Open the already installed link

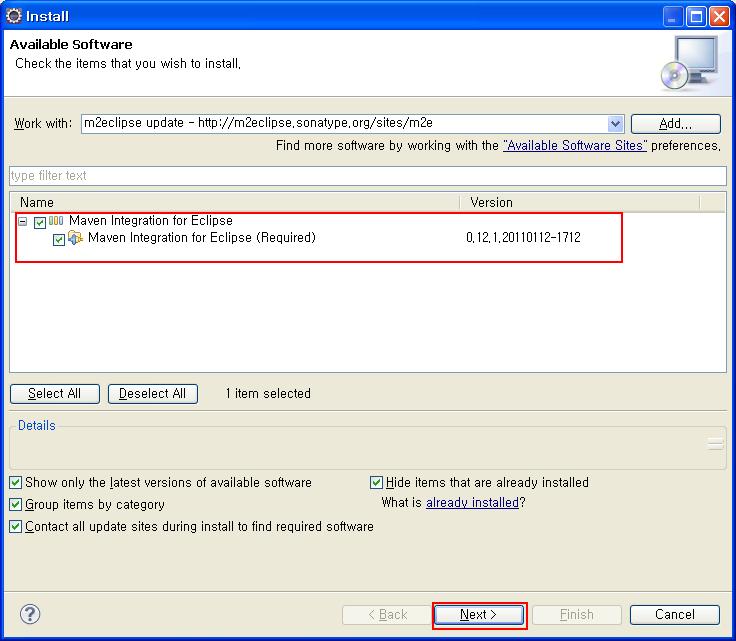click(472, 503)
